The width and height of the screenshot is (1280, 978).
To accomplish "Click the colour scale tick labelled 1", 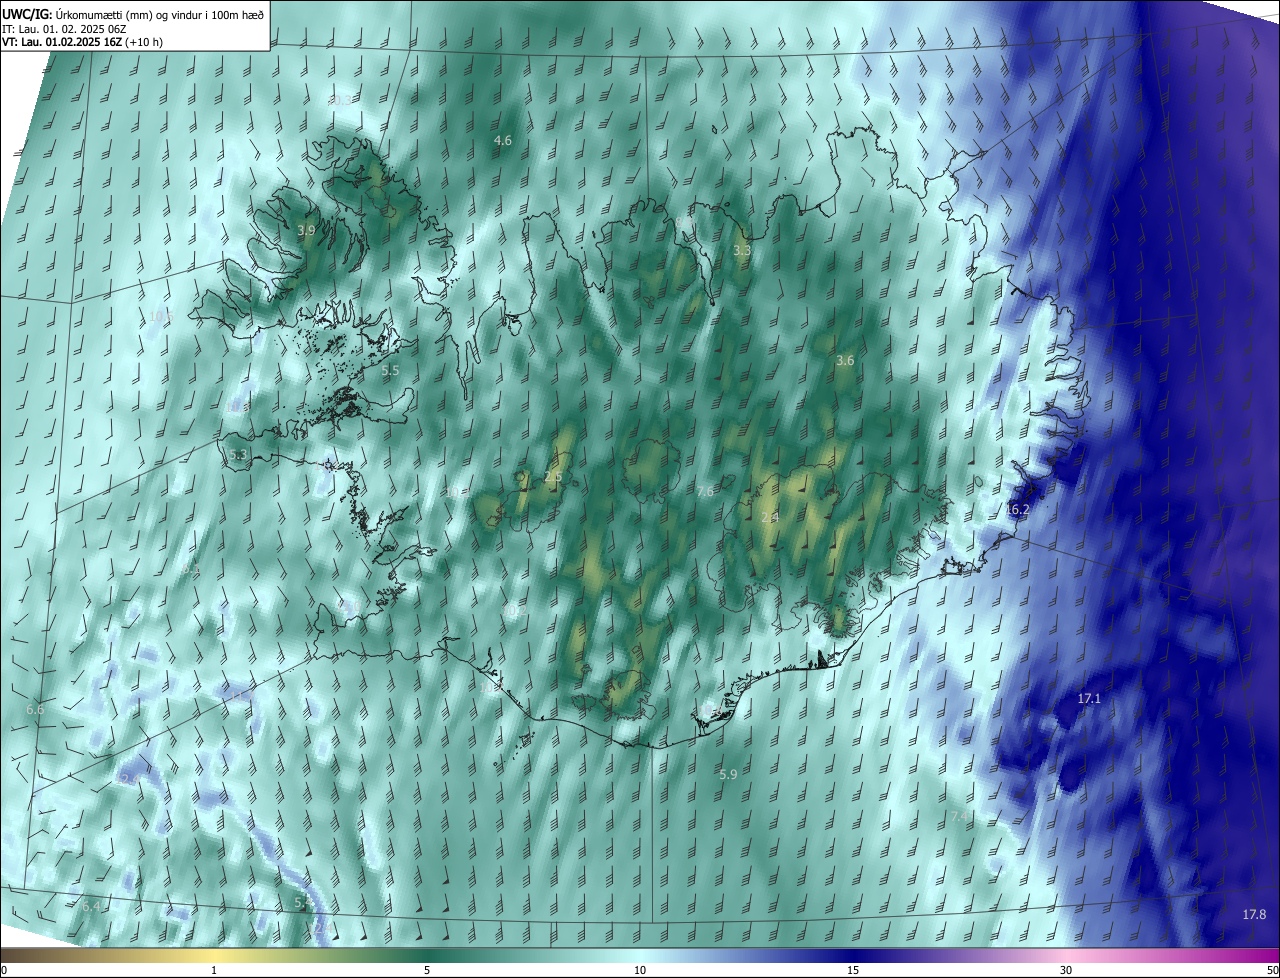I will coord(214,970).
